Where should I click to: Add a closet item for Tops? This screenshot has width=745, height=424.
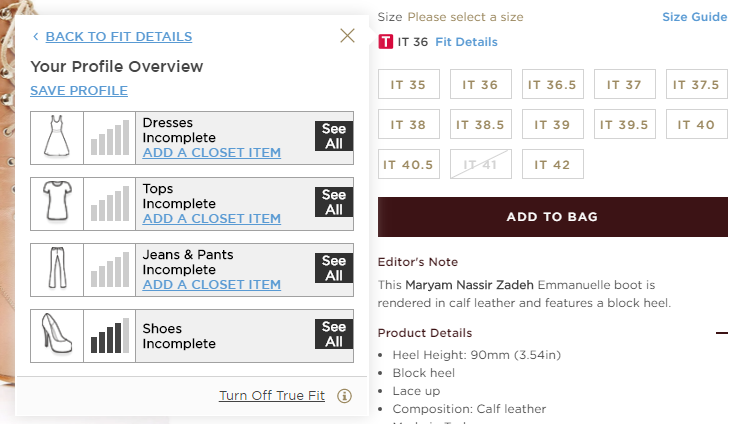[212, 219]
